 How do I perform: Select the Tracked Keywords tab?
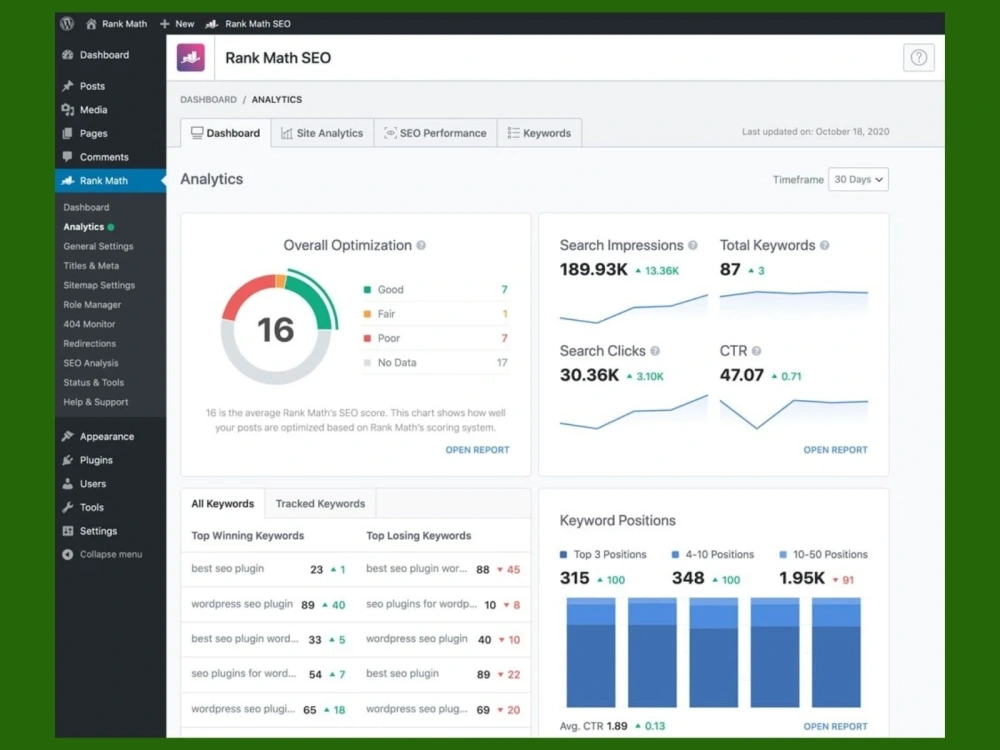pyautogui.click(x=320, y=504)
